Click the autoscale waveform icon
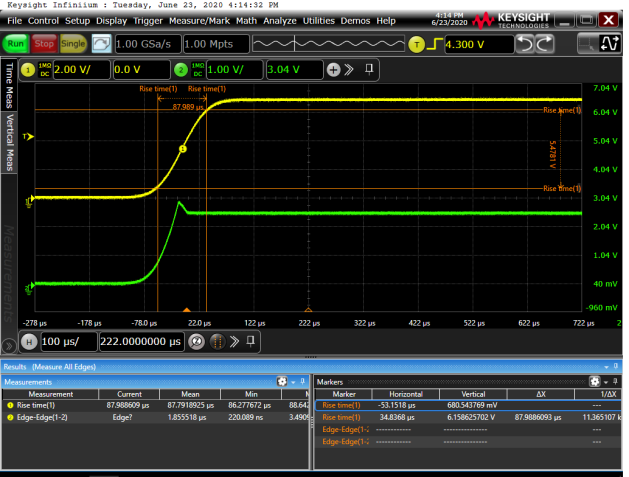Image resolution: width=629 pixels, height=477 pixels. point(101,44)
